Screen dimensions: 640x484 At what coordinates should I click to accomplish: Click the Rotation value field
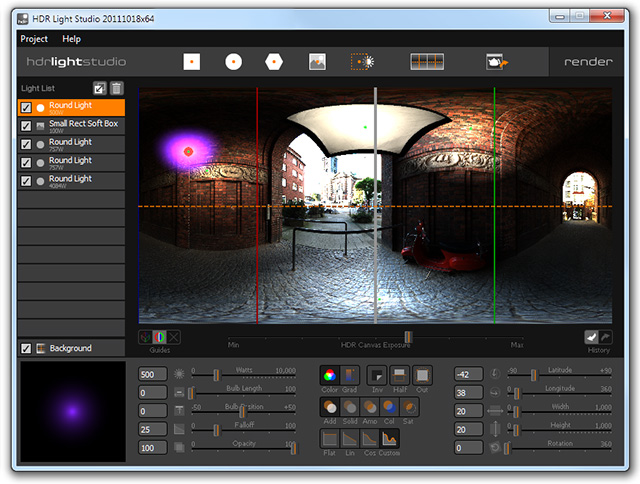(x=468, y=448)
